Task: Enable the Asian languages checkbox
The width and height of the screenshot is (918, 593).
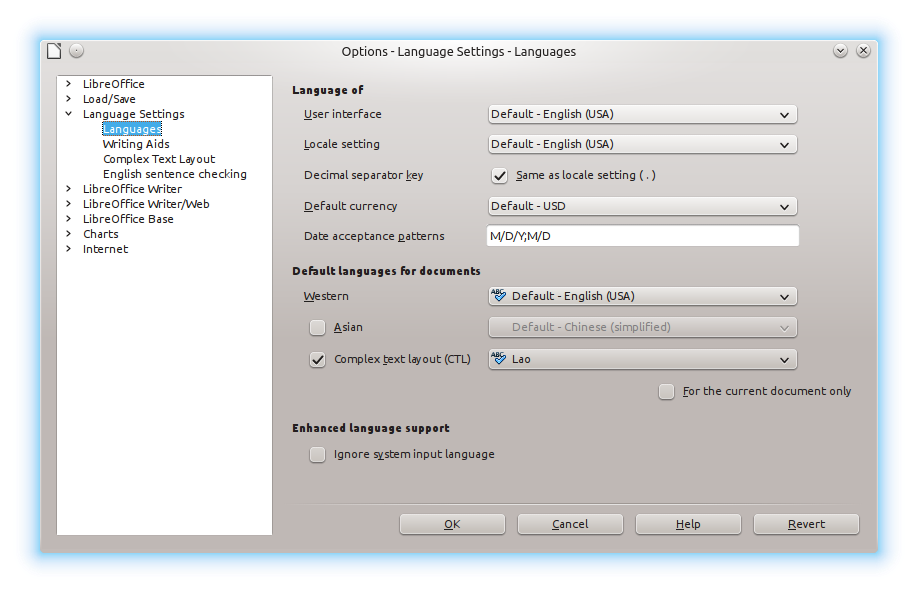Action: (317, 327)
